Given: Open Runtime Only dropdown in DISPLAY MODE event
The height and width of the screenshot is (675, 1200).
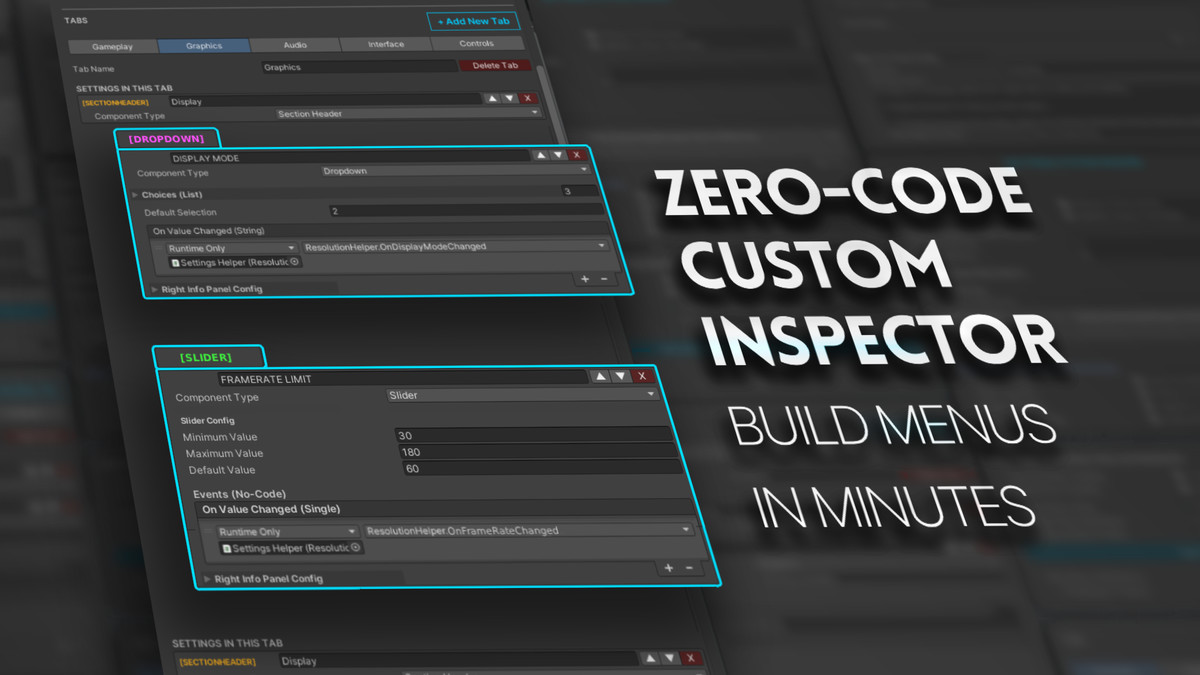Looking at the screenshot, I should click(232, 247).
